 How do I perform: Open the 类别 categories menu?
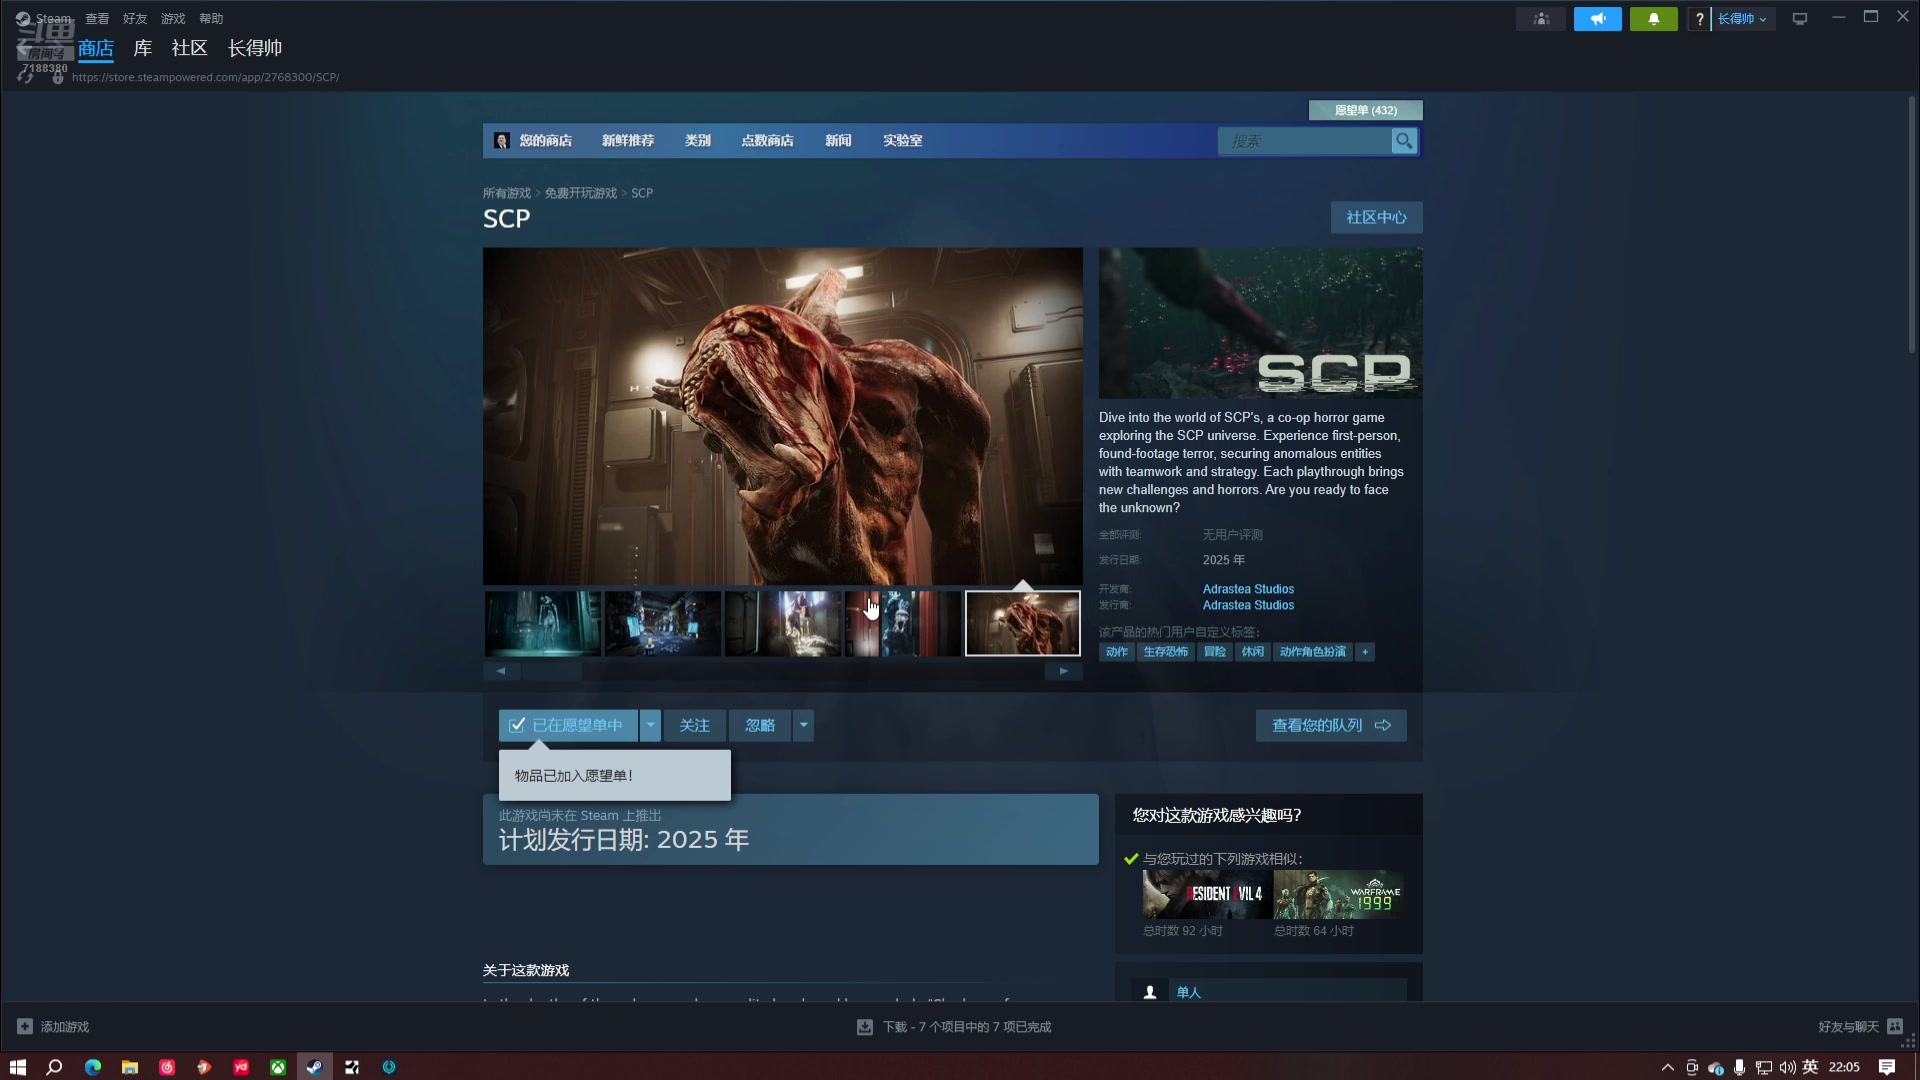pos(698,141)
